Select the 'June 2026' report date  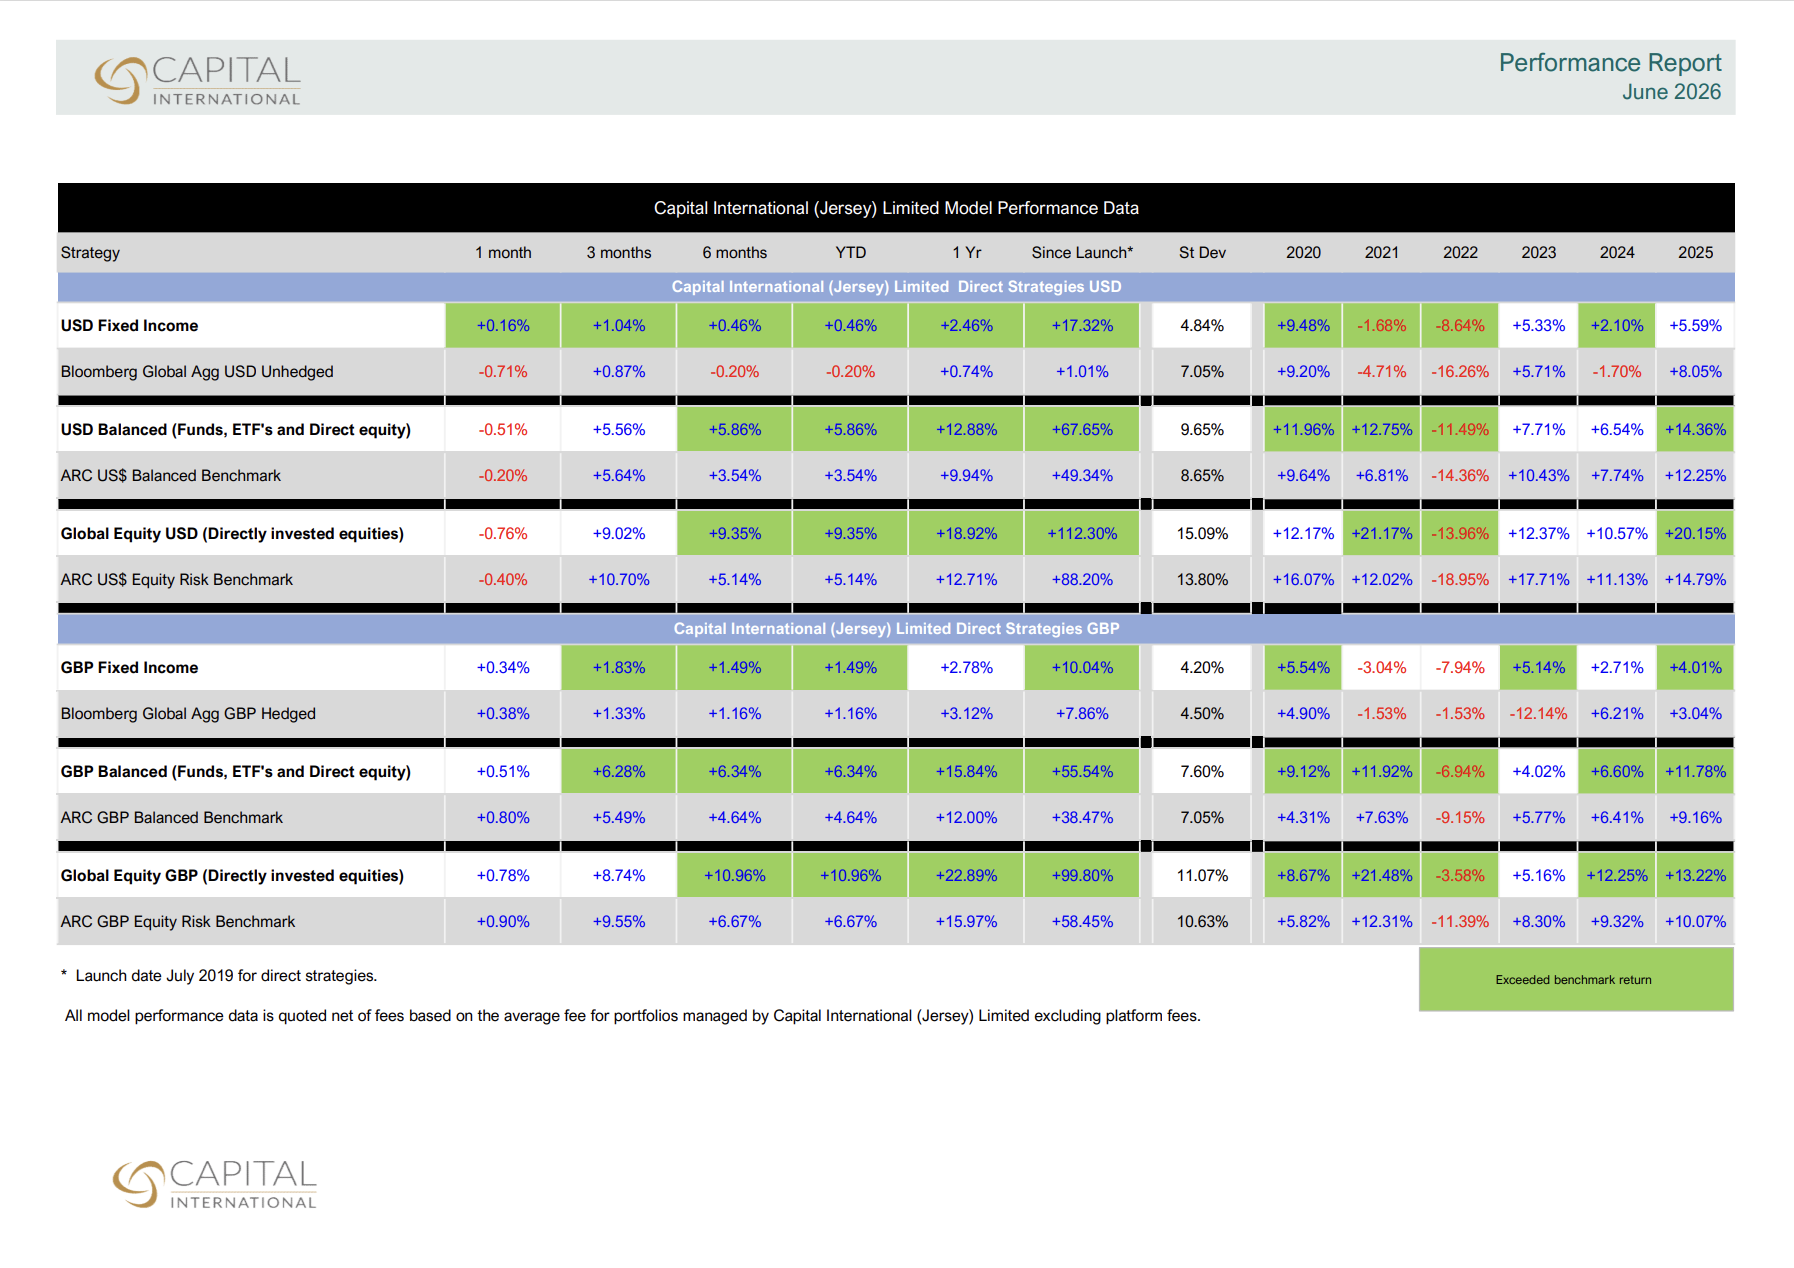tap(1671, 92)
